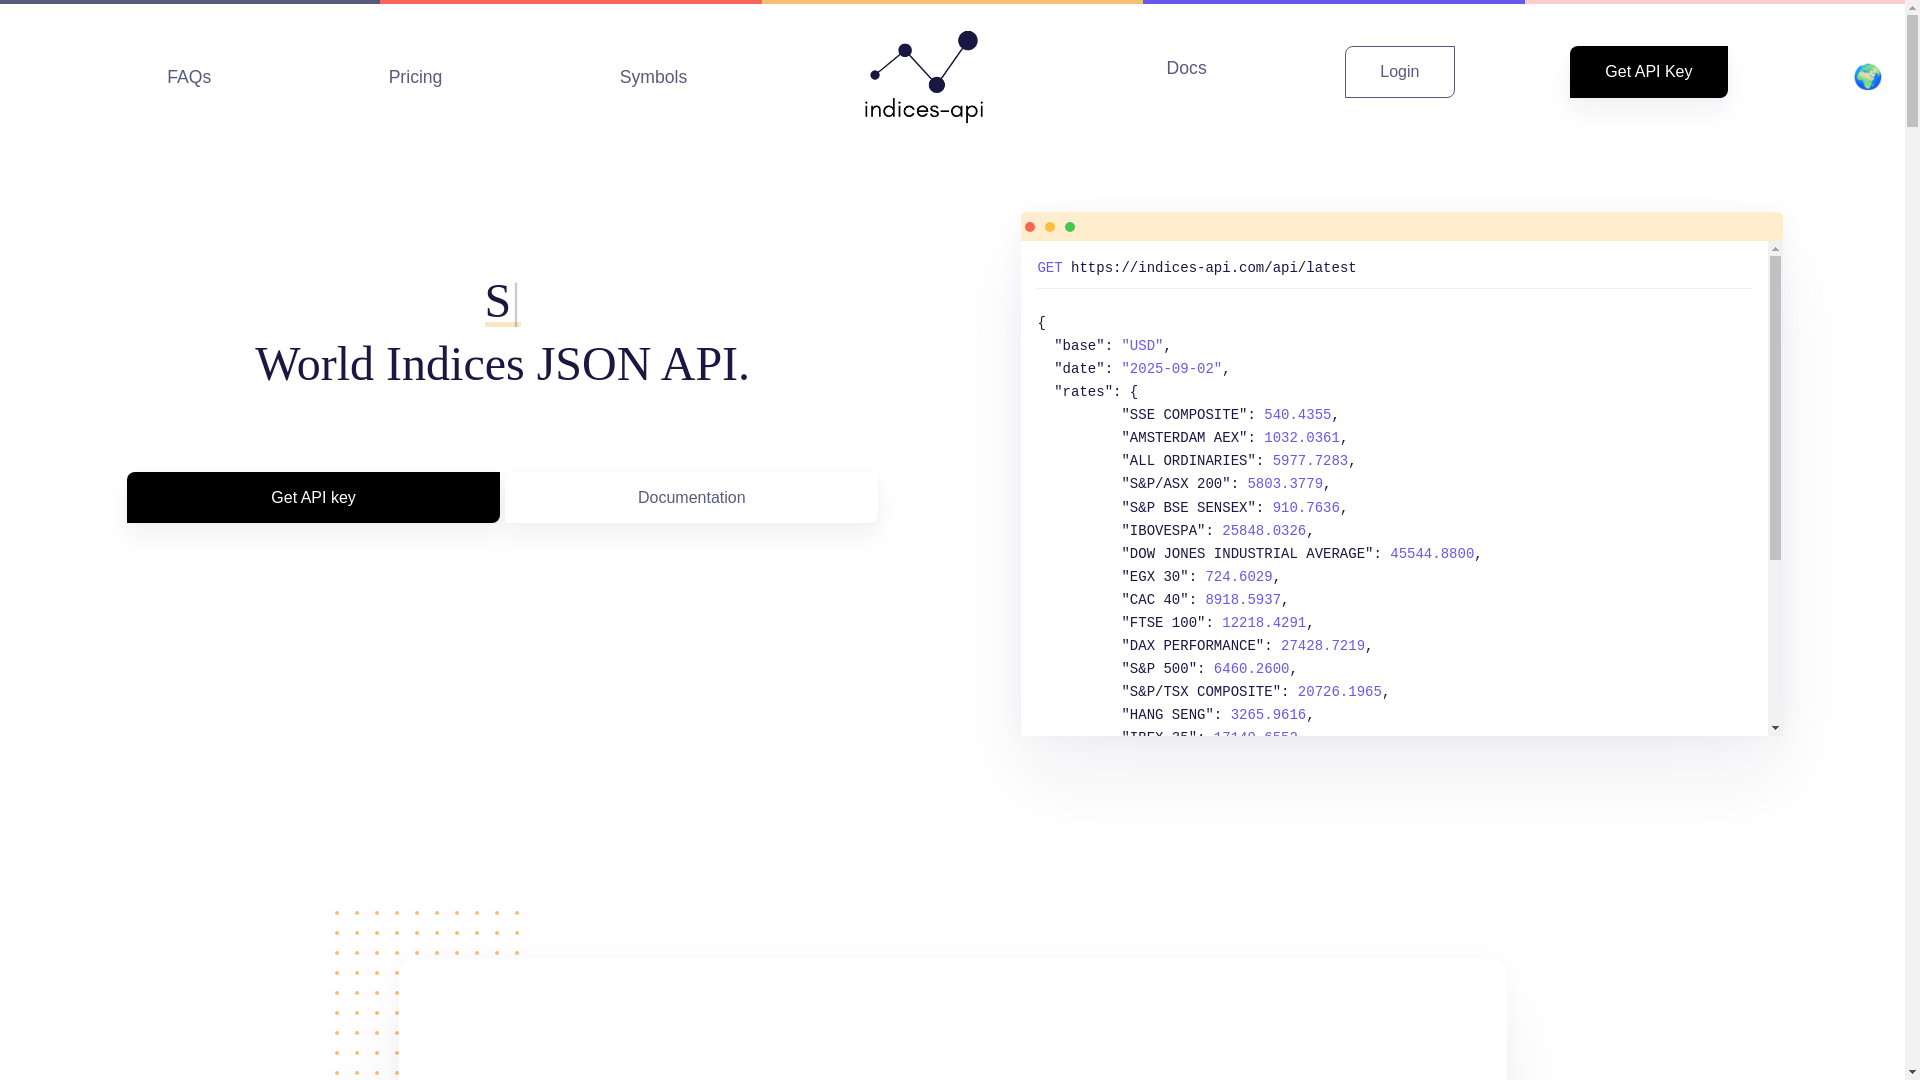Click the "USD" base value
Image resolution: width=1920 pixels, height=1080 pixels.
(1142, 346)
